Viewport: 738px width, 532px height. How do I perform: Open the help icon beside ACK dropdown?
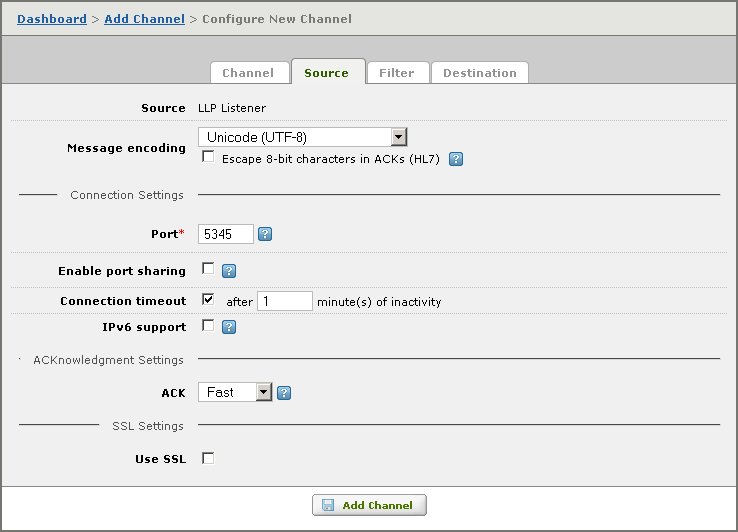(x=284, y=393)
